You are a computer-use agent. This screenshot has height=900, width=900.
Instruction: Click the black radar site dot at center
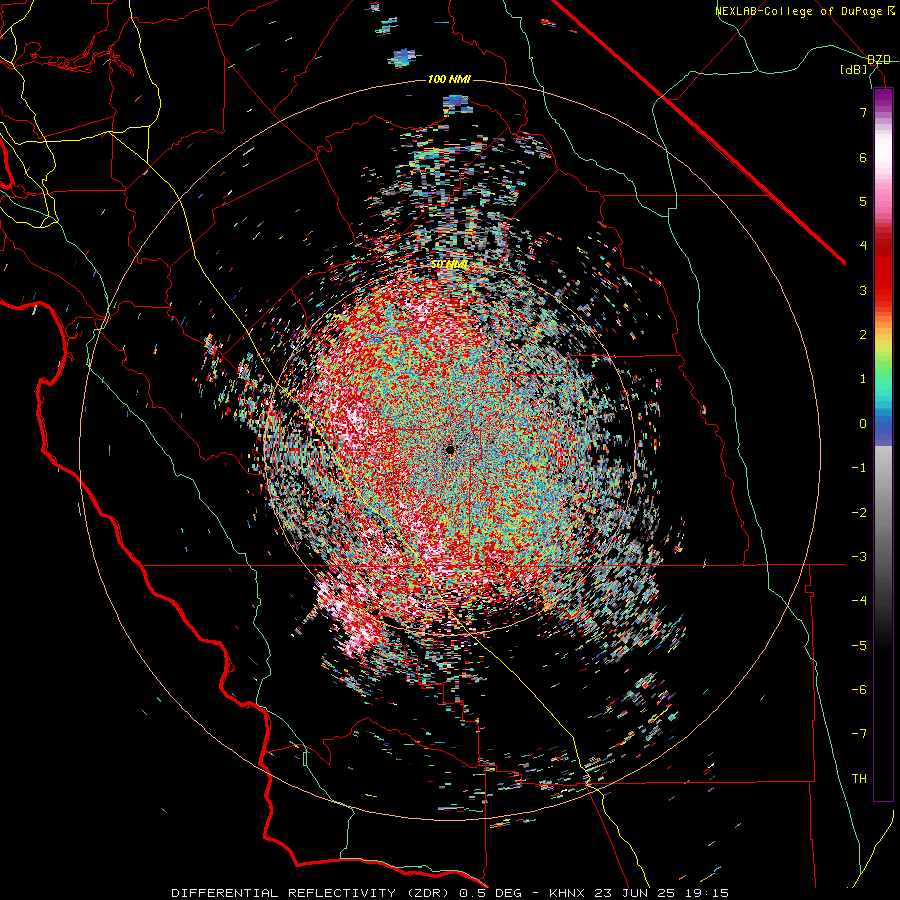tap(449, 449)
